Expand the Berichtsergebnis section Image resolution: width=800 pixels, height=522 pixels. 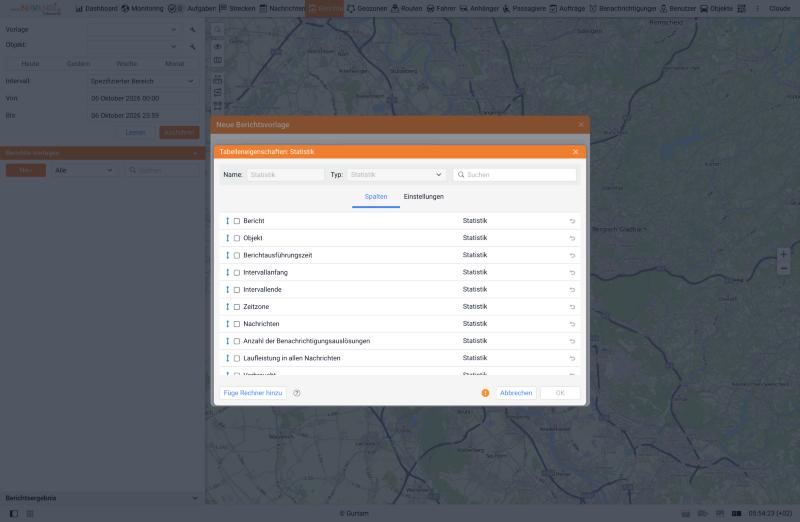(x=195, y=498)
